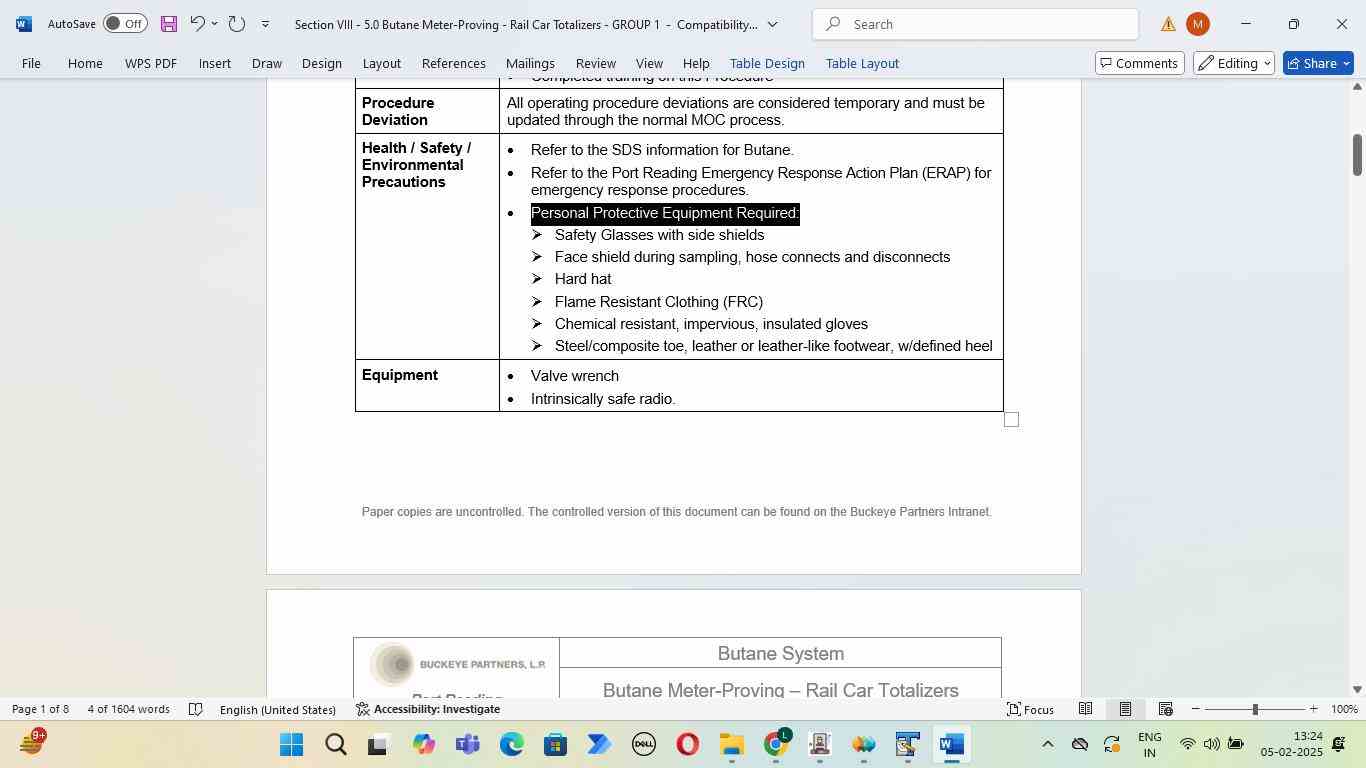Open the Draw tab
The width and height of the screenshot is (1366, 768).
(266, 63)
